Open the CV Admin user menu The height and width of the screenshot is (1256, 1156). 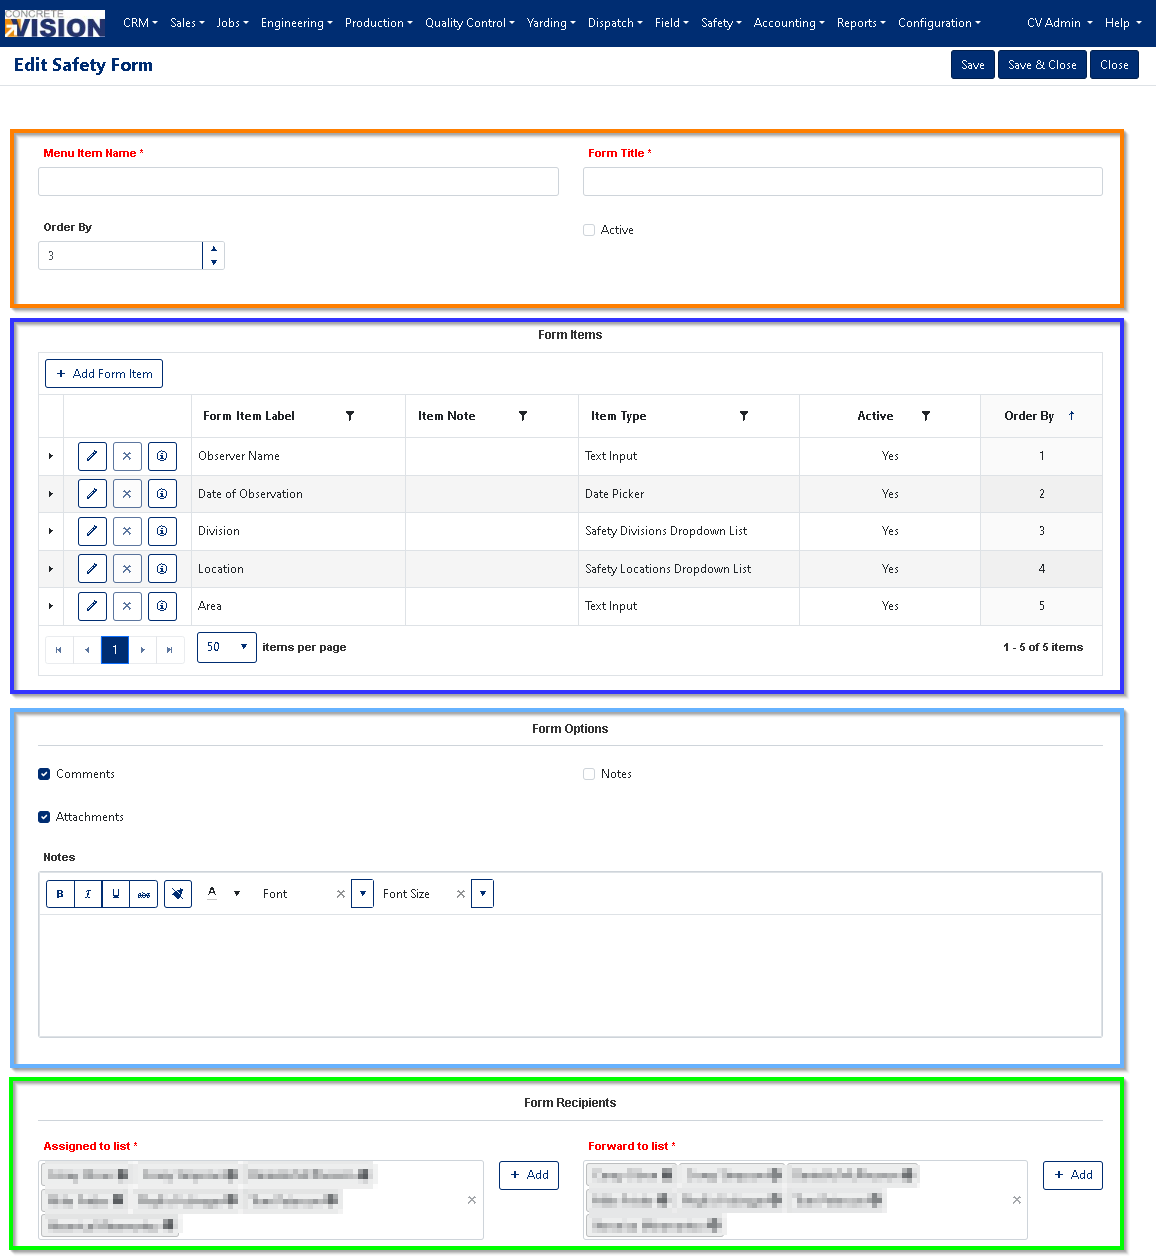point(1059,23)
